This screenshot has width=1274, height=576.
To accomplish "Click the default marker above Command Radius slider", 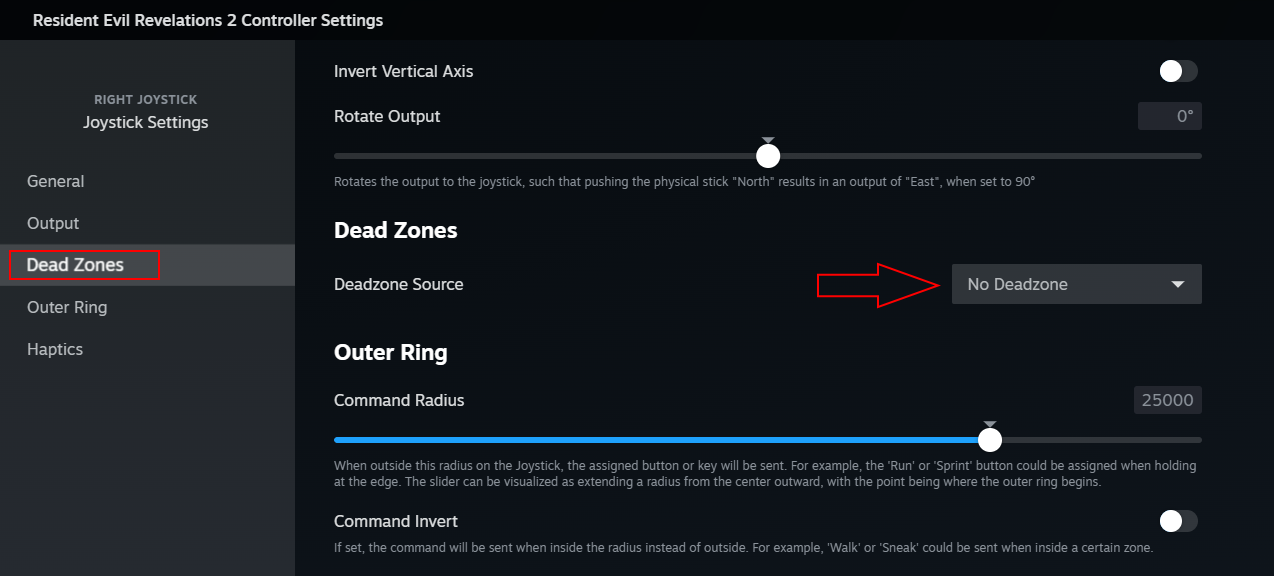I will tap(990, 425).
